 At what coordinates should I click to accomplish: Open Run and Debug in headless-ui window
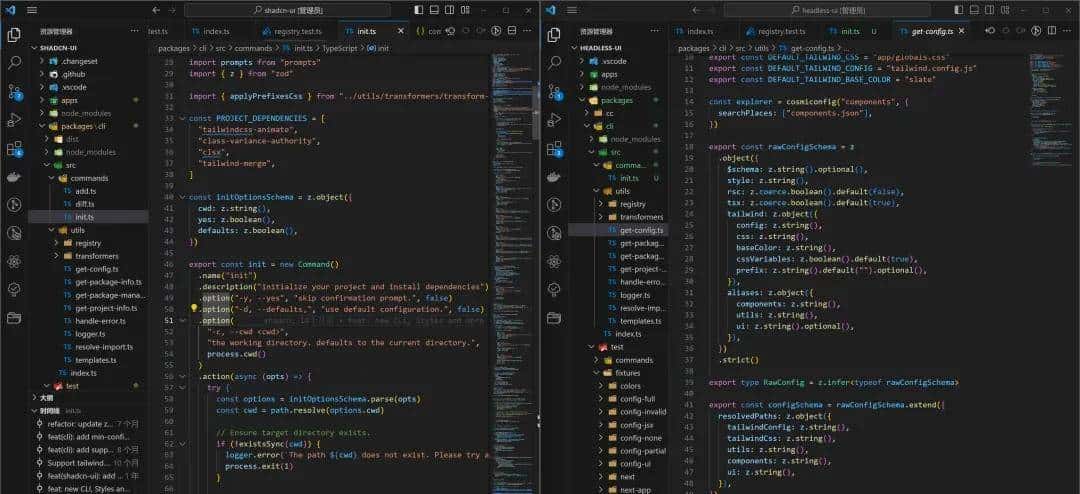pyautogui.click(x=554, y=120)
